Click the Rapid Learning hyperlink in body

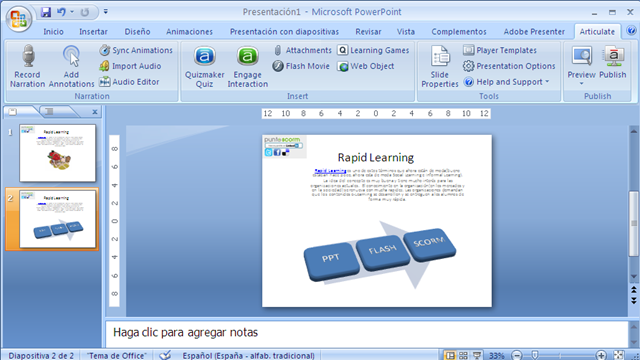click(330, 171)
